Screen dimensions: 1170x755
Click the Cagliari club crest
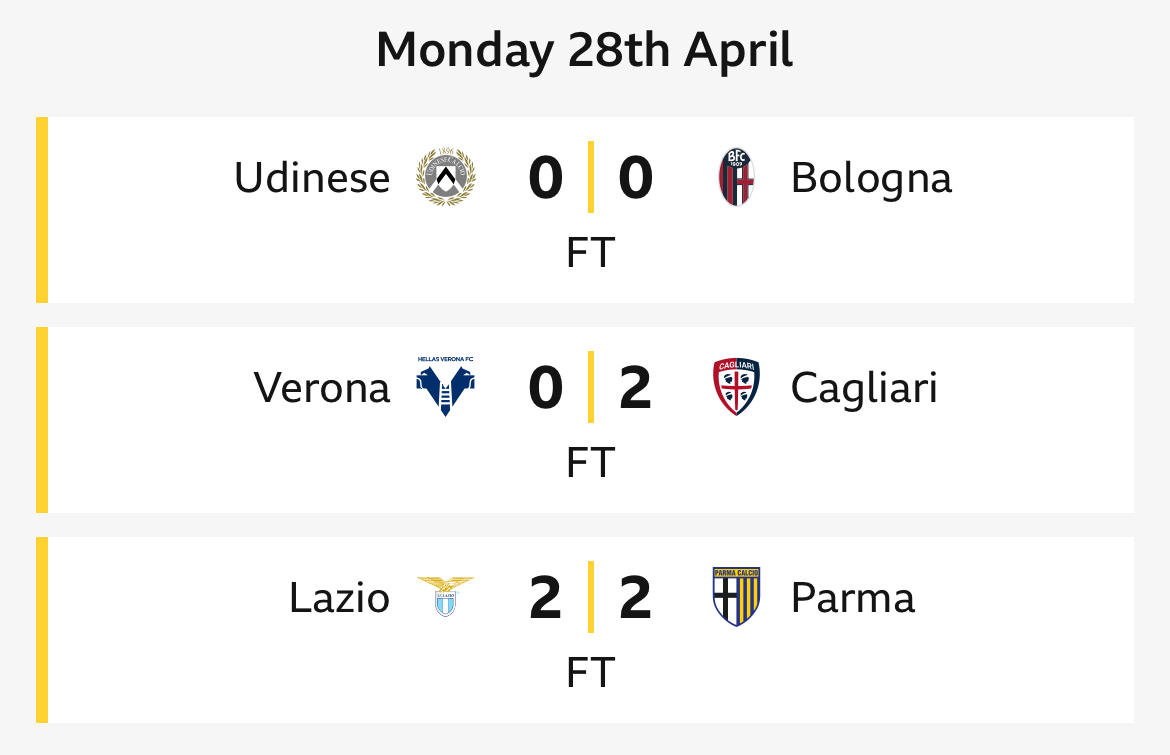pos(736,387)
